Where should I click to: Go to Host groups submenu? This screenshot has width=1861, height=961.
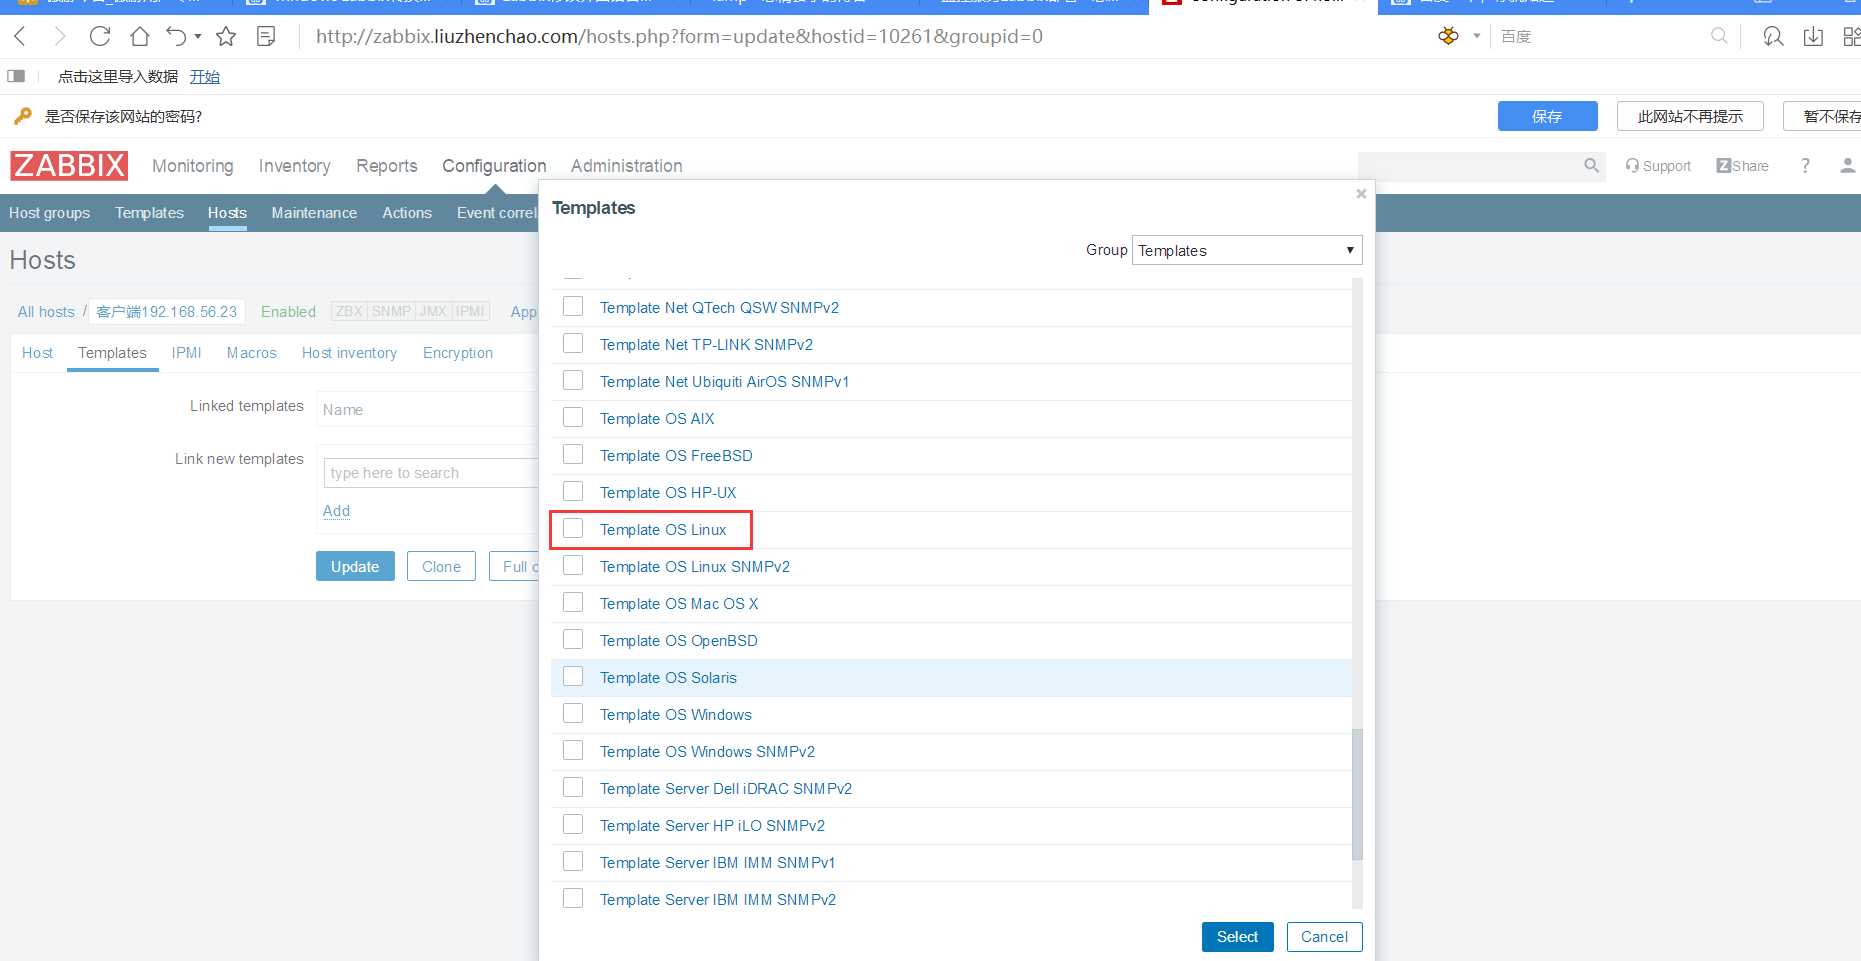[x=50, y=213]
